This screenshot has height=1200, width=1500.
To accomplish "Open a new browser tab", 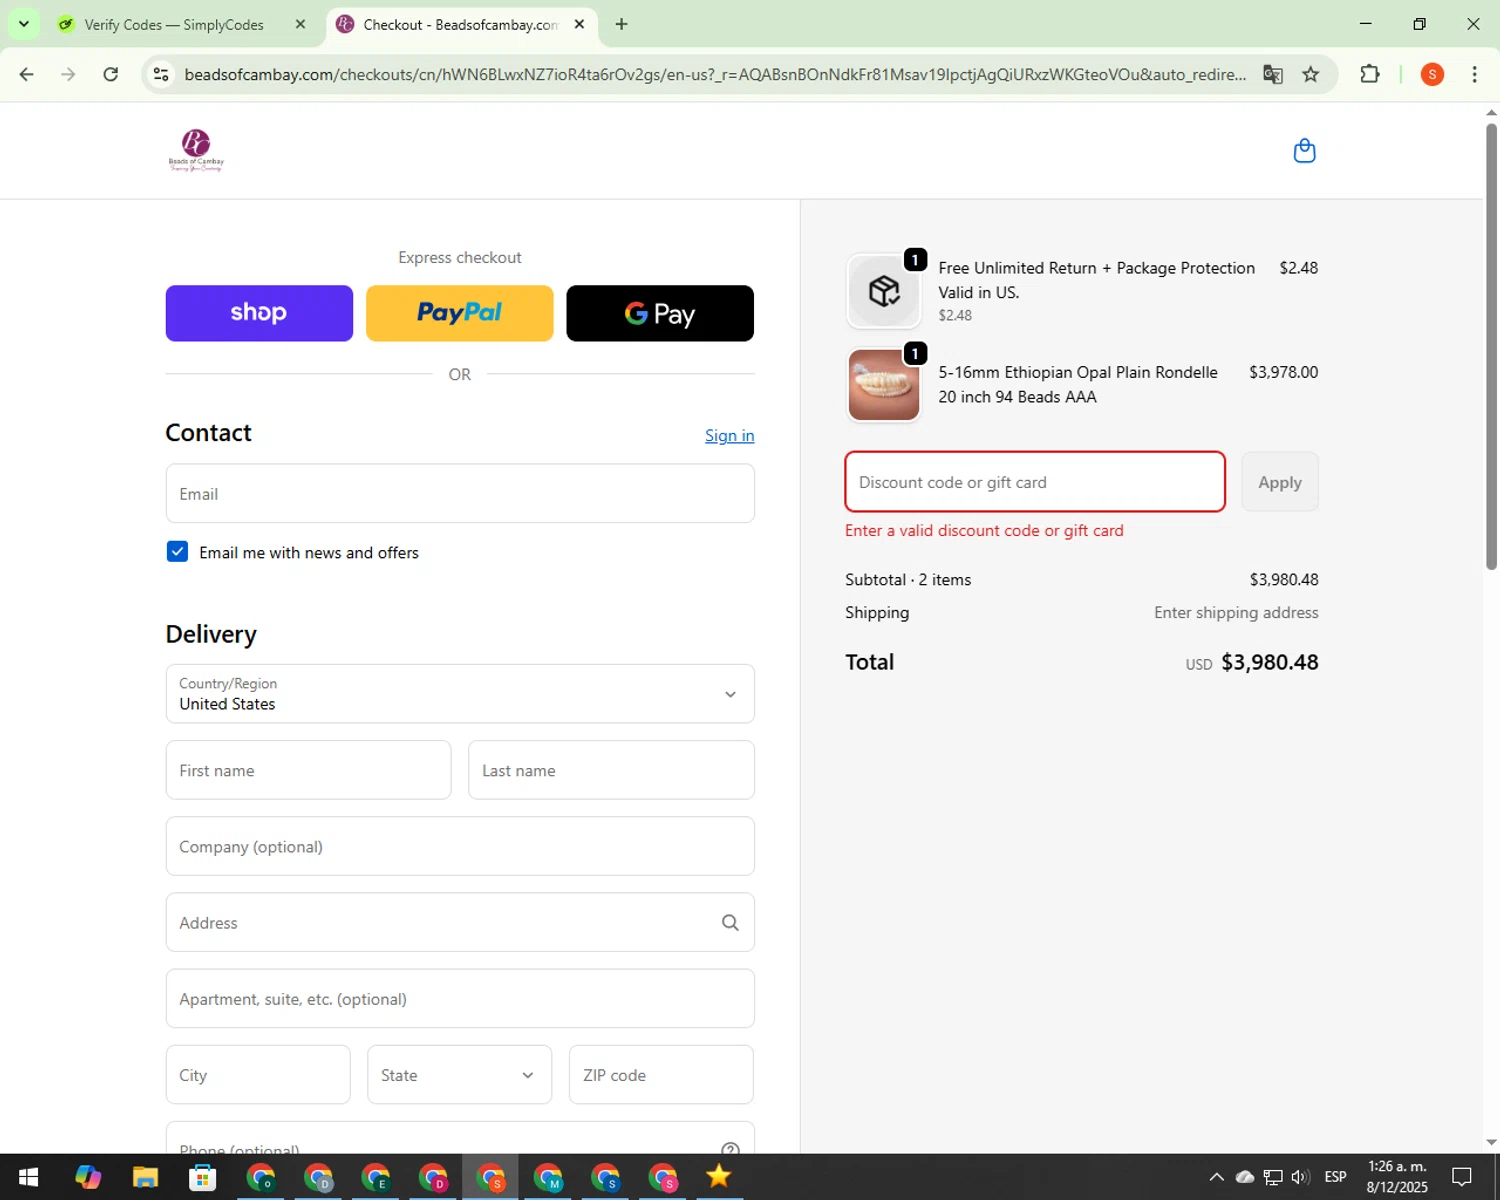I will coord(621,24).
